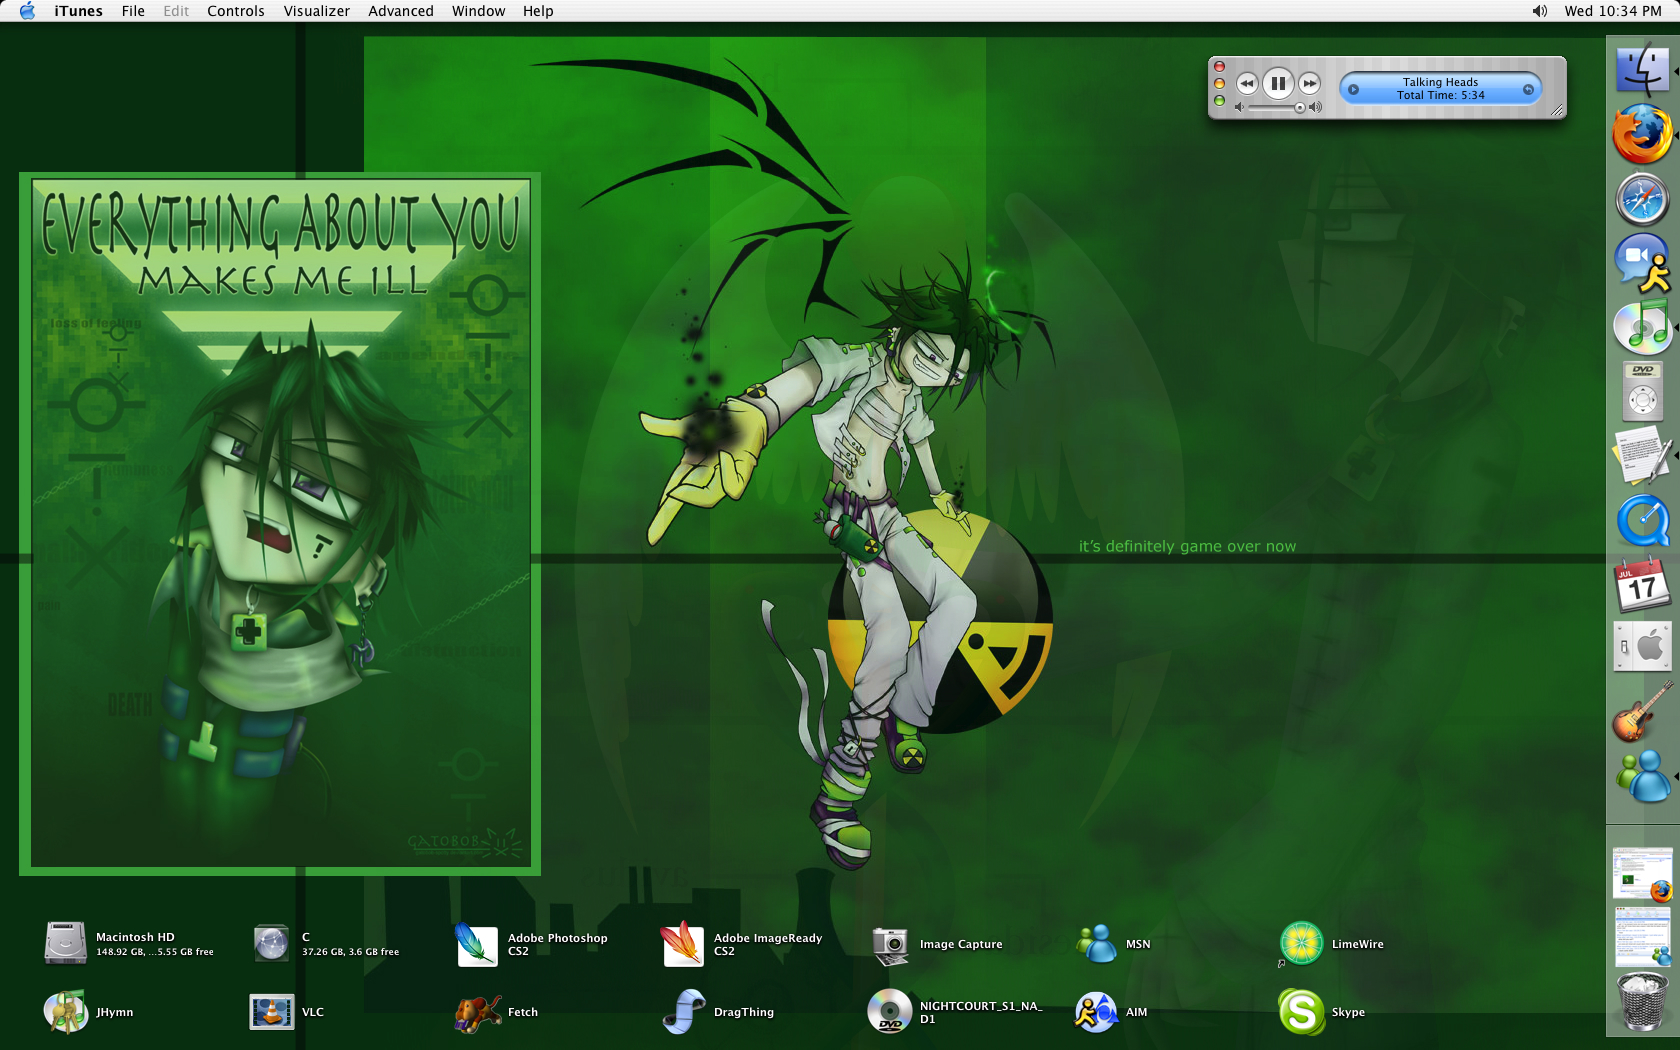The height and width of the screenshot is (1050, 1680).
Task: Open the Apple menu
Action: coord(27,11)
